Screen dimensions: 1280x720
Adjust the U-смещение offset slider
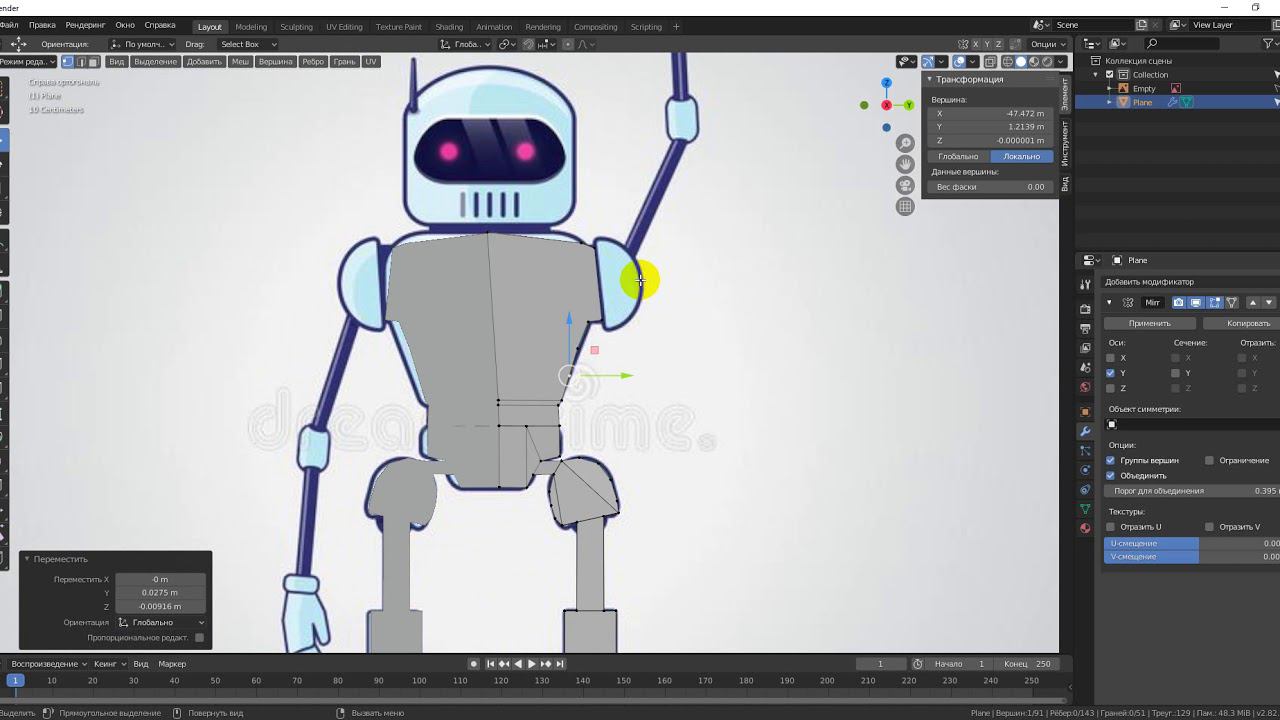coord(1190,543)
